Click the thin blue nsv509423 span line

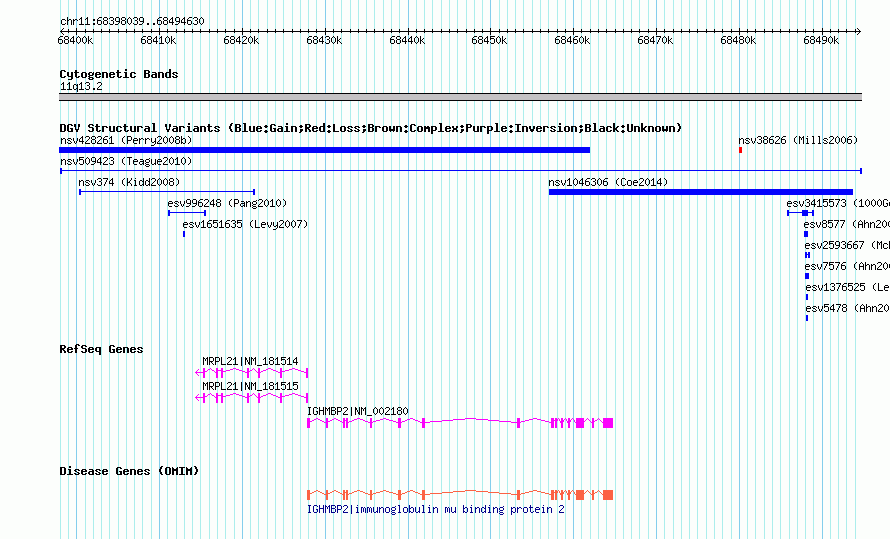point(461,171)
